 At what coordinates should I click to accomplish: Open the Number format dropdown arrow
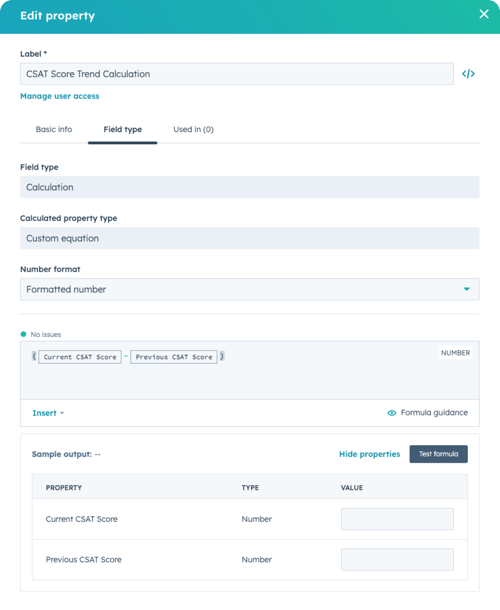(466, 289)
